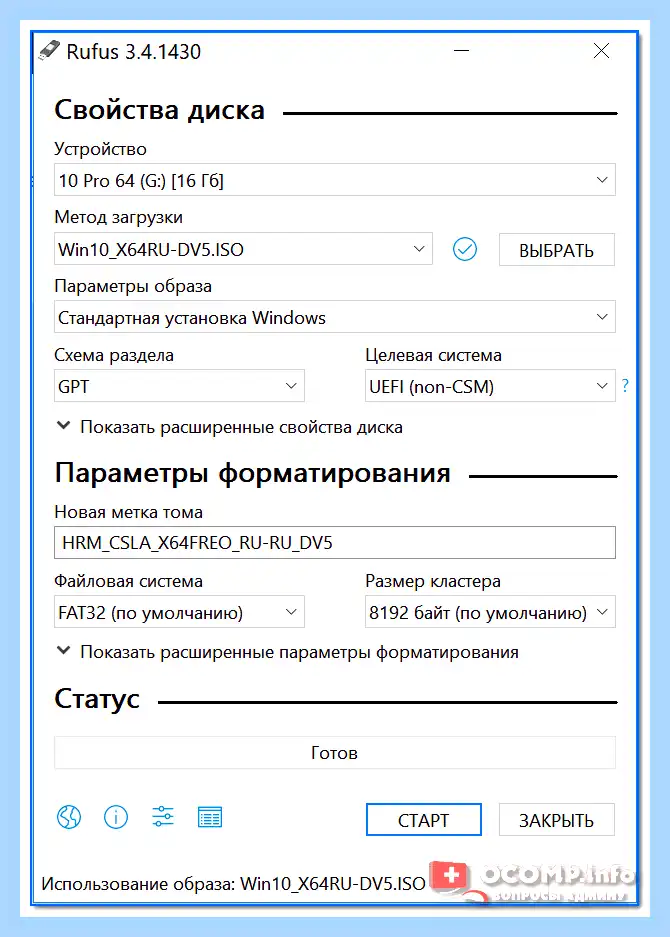Open cluster size 8192 байт dropdown
The height and width of the screenshot is (937, 670).
point(490,612)
